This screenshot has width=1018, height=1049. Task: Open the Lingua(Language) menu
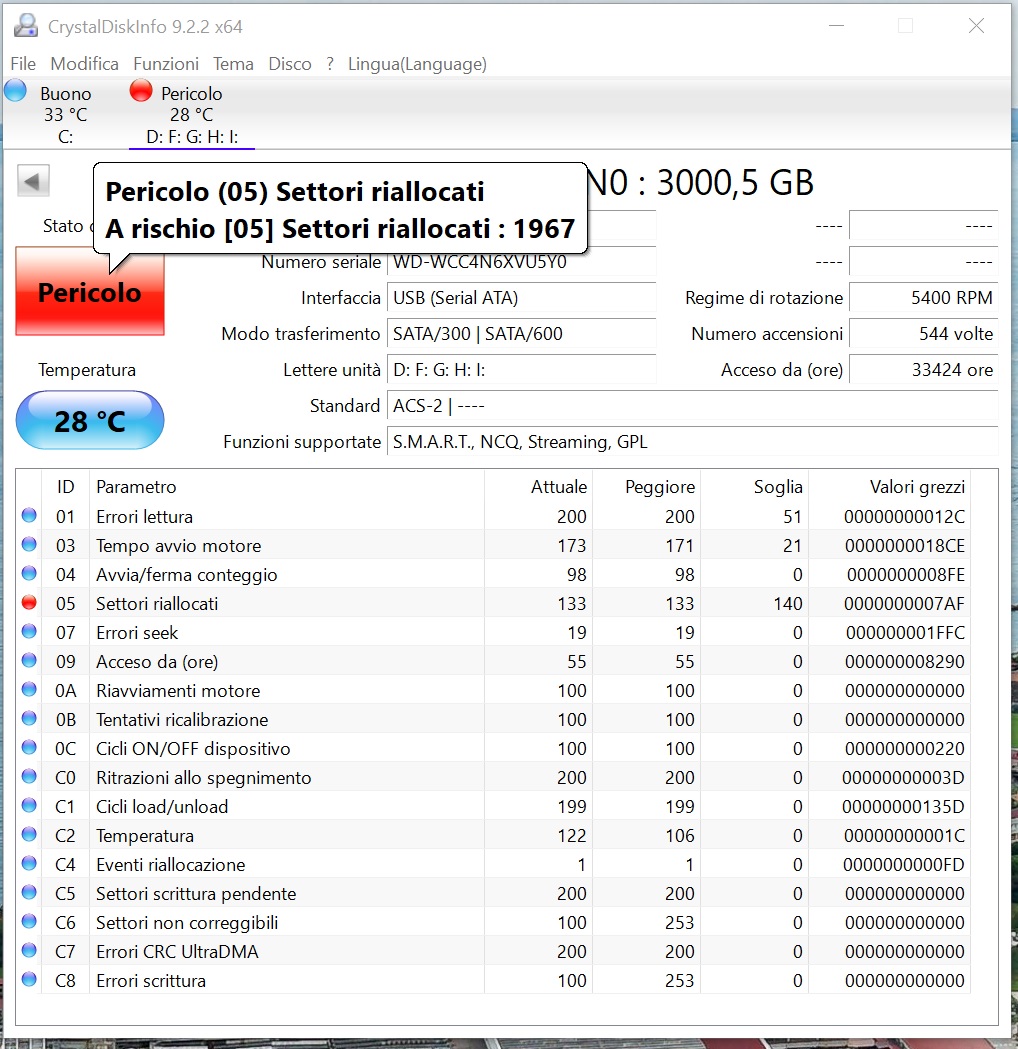[417, 64]
